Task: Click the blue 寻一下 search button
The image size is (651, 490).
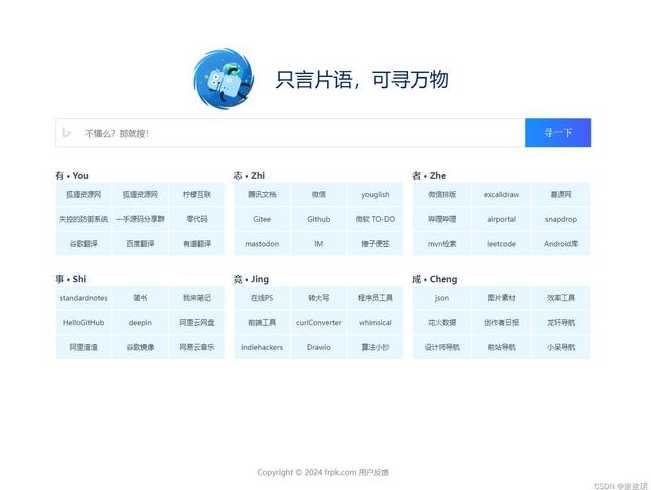Action: [558, 133]
